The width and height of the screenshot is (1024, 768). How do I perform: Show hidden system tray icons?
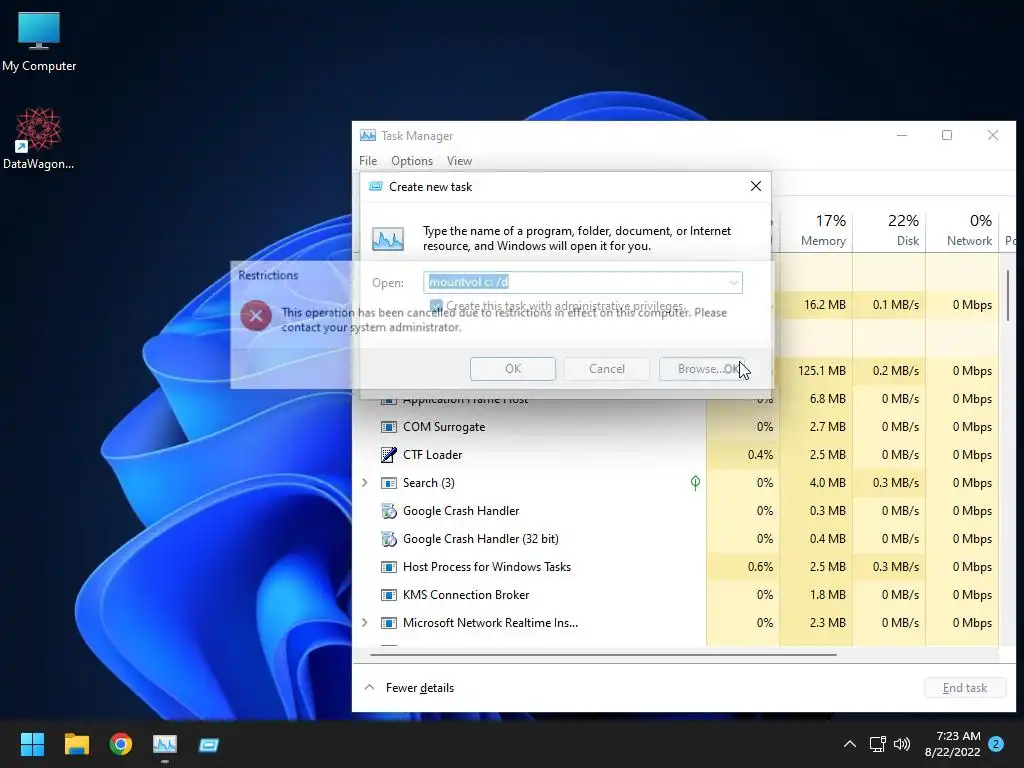[850, 744]
